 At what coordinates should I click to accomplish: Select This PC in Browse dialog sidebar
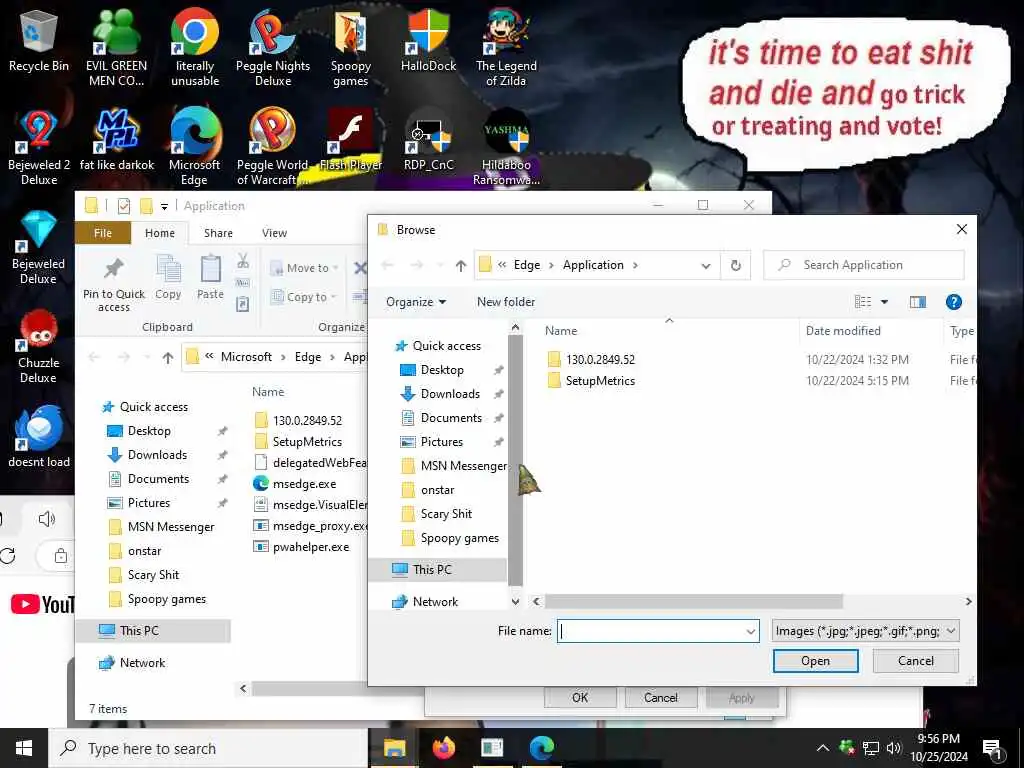pos(439,569)
